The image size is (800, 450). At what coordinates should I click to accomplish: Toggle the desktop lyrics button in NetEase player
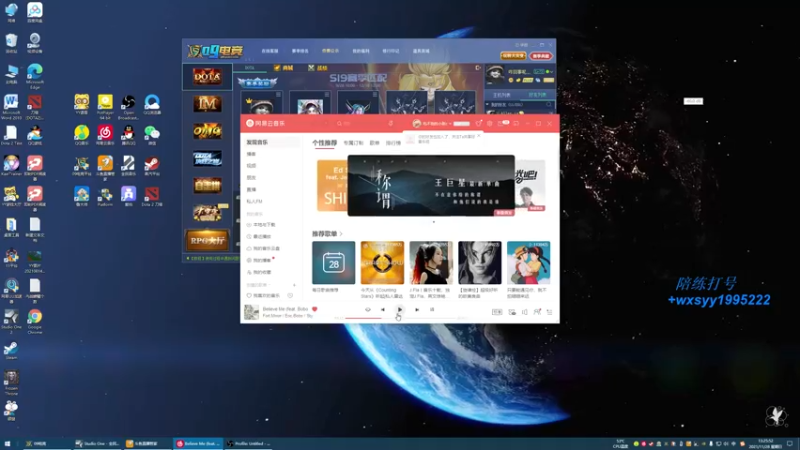click(432, 310)
